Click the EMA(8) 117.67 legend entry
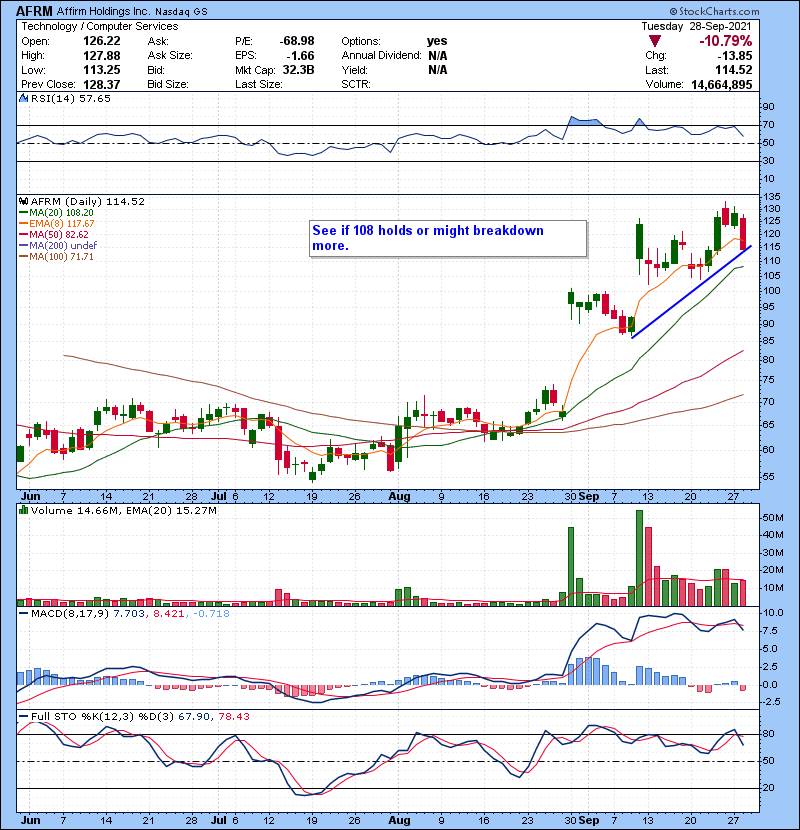The image size is (800, 830). coord(57,223)
